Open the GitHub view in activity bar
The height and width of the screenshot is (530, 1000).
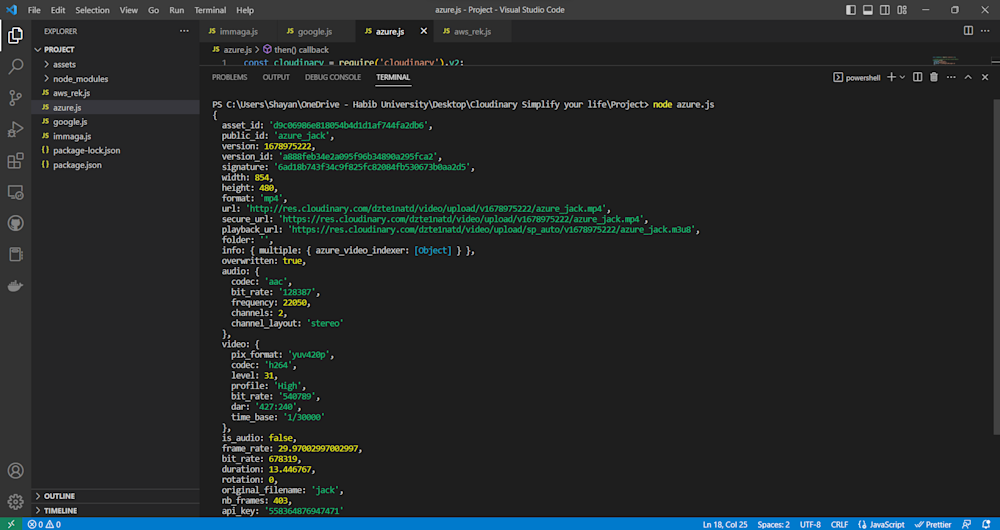tap(15, 223)
